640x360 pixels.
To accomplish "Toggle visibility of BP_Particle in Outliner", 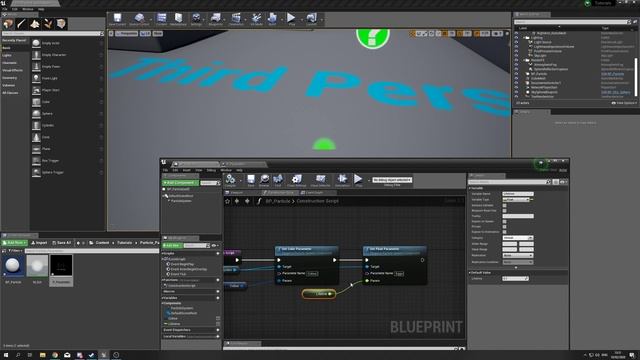I will coord(516,74).
